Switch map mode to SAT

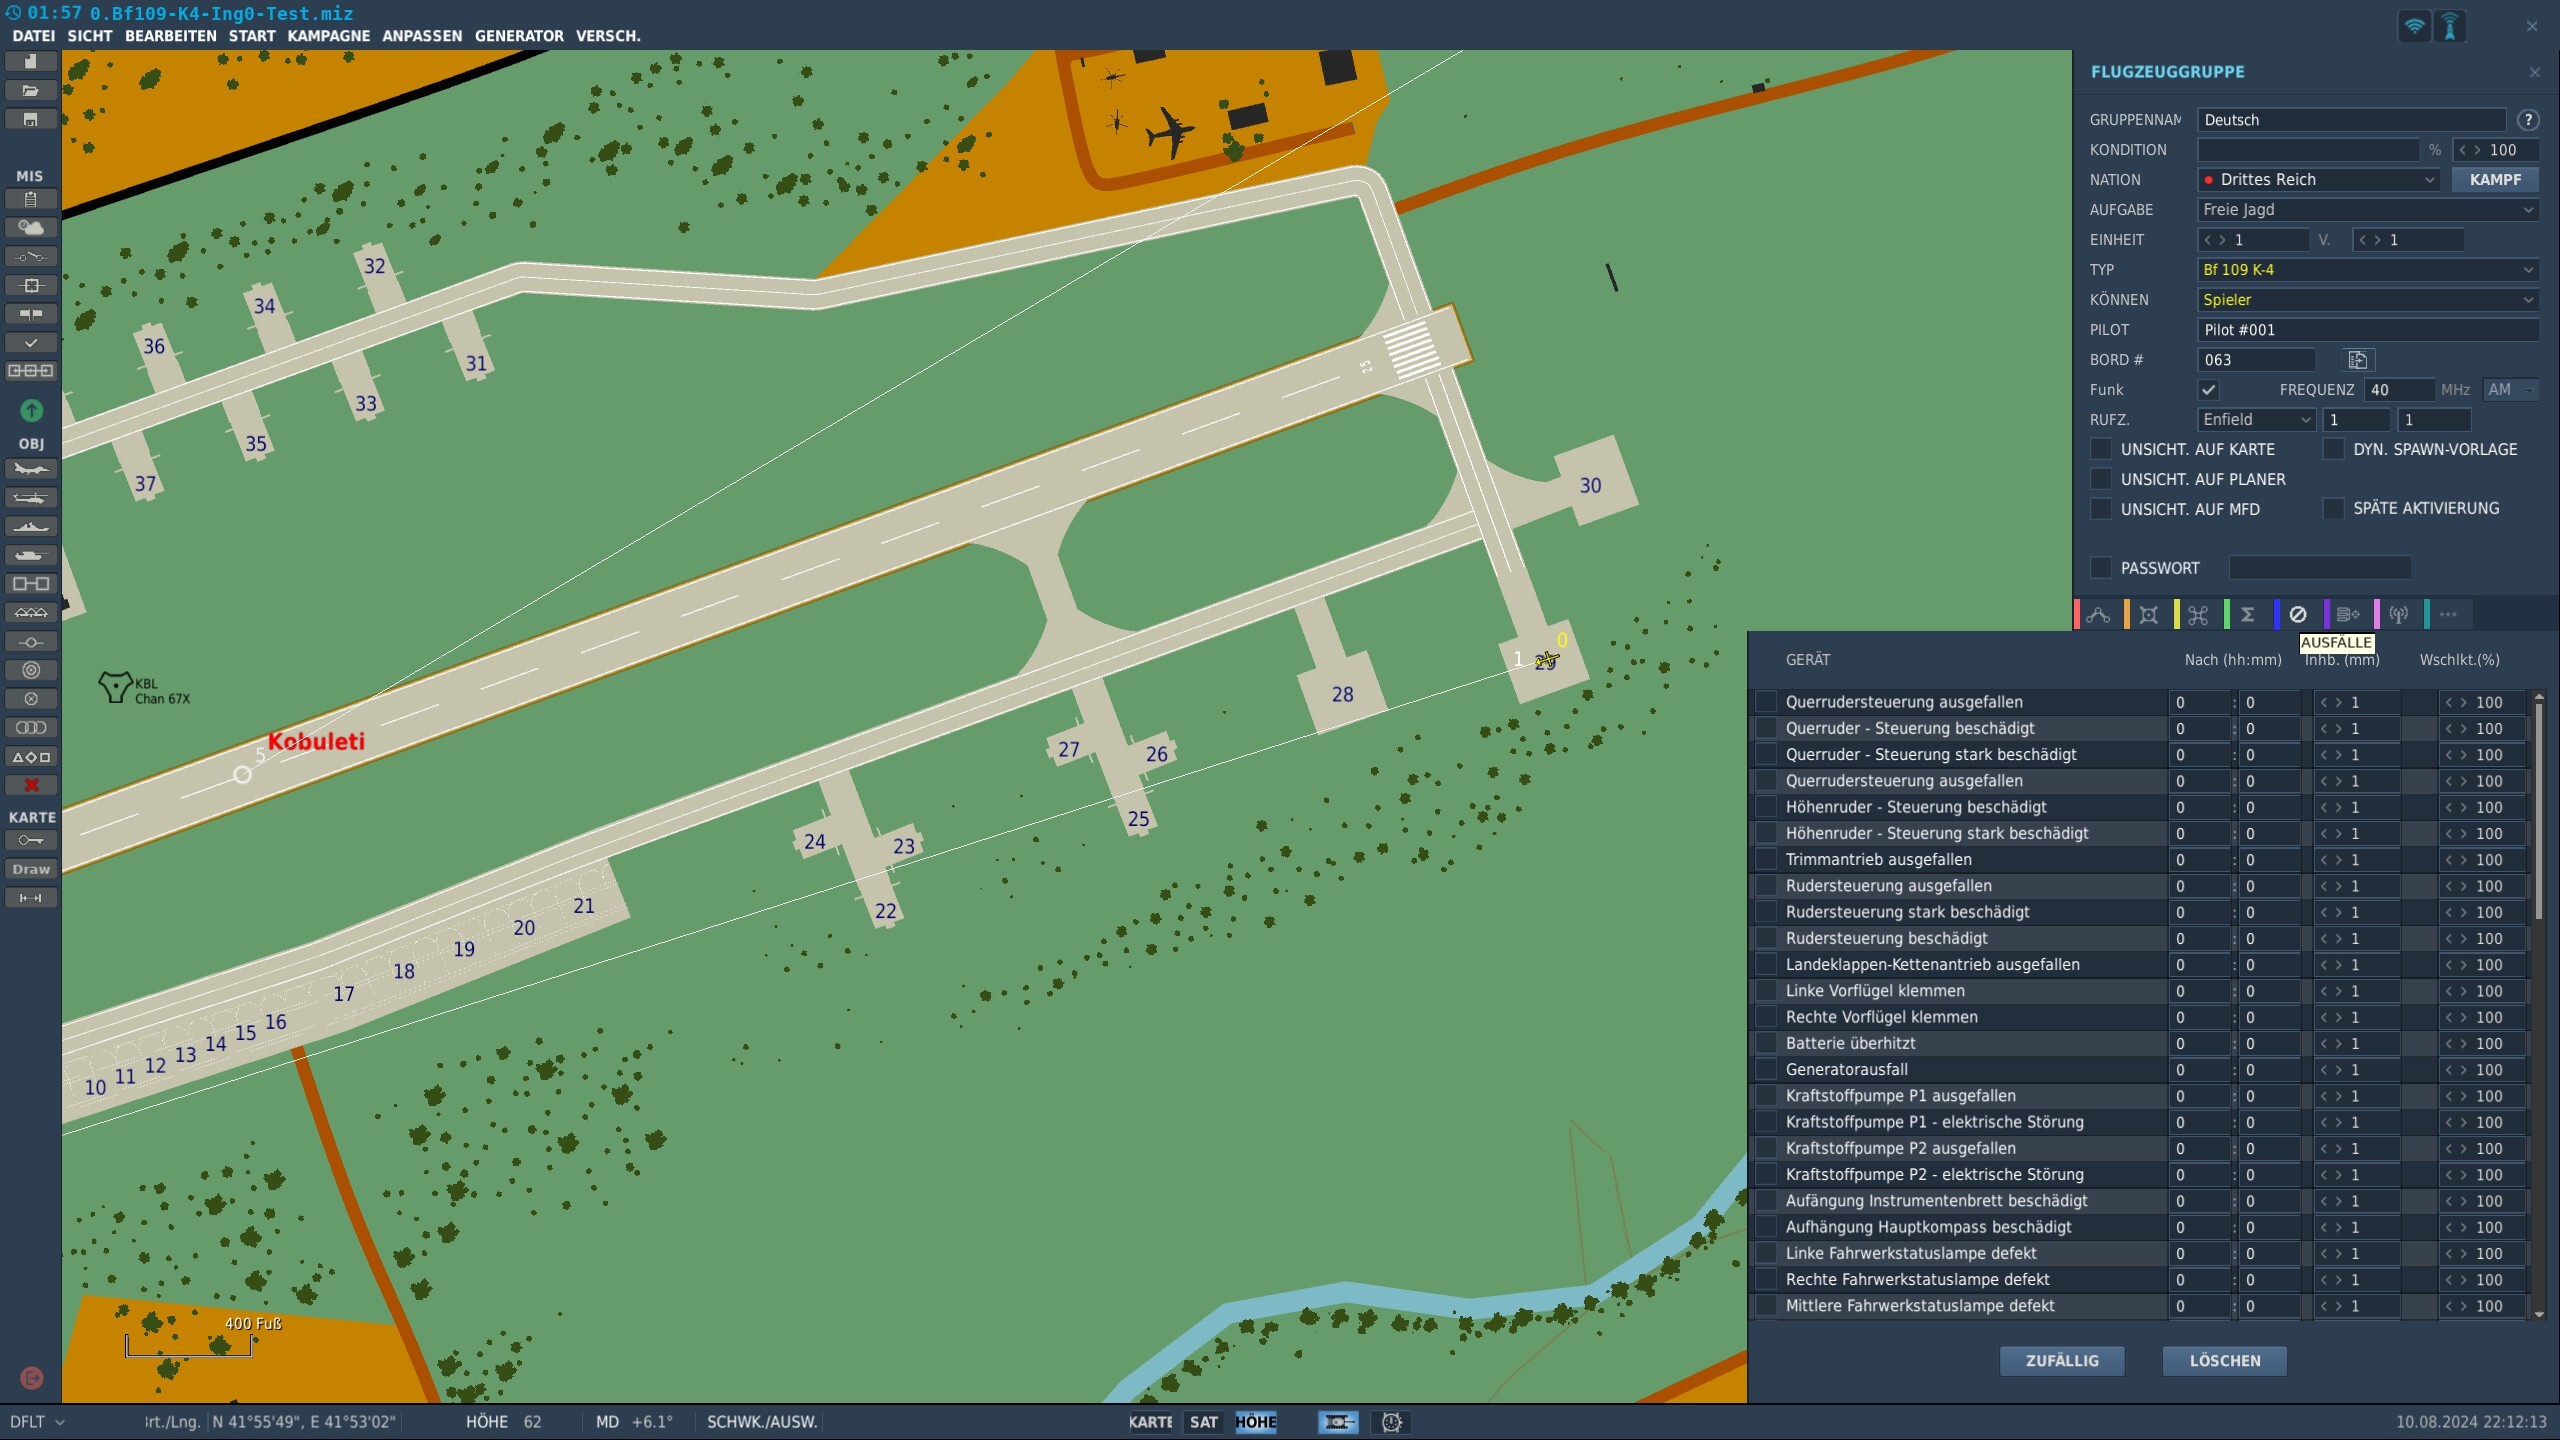[1204, 1422]
